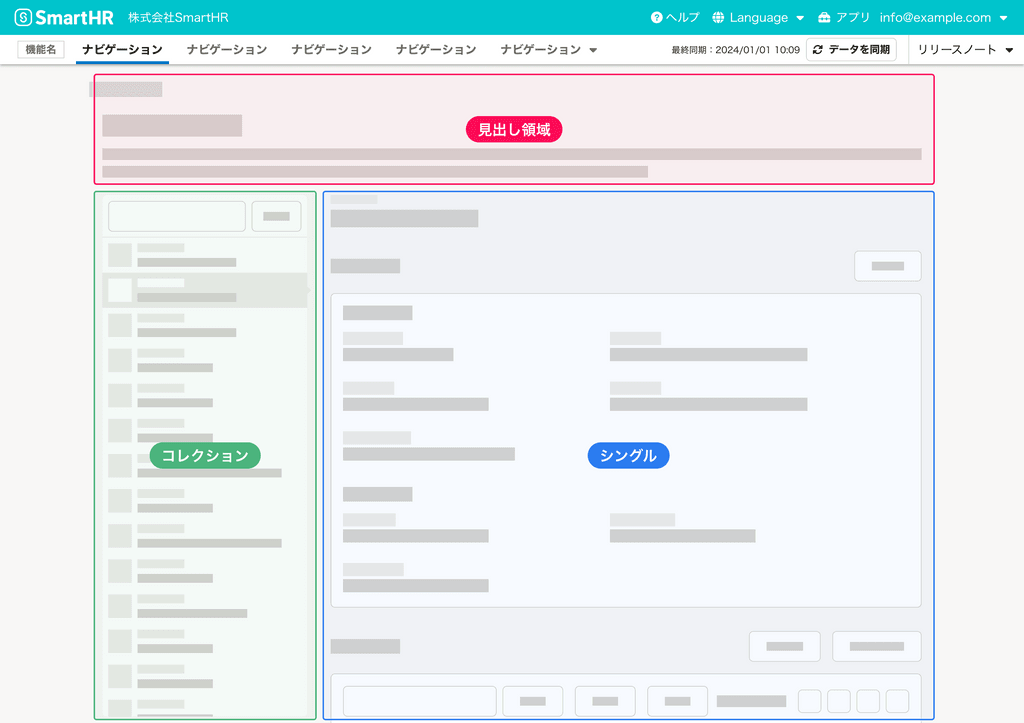The width and height of the screenshot is (1024, 723).
Task: Click the 機能名 badge
Action: tap(40, 48)
